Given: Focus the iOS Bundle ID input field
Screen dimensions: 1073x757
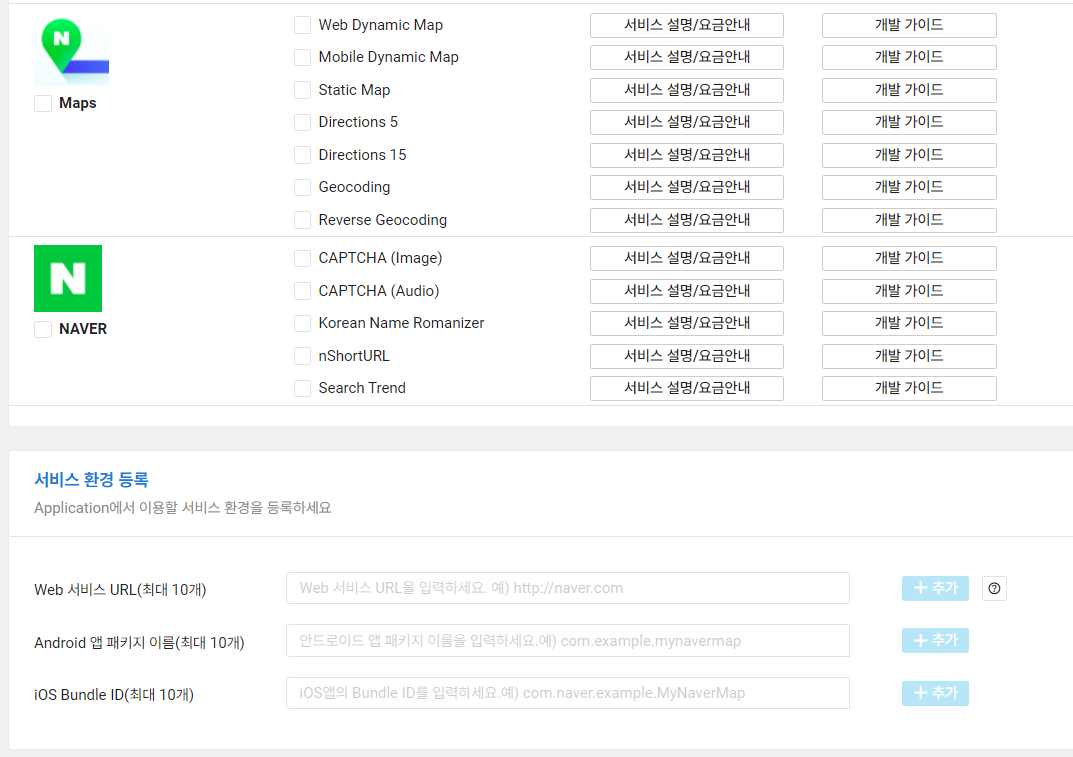Looking at the screenshot, I should (x=568, y=693).
